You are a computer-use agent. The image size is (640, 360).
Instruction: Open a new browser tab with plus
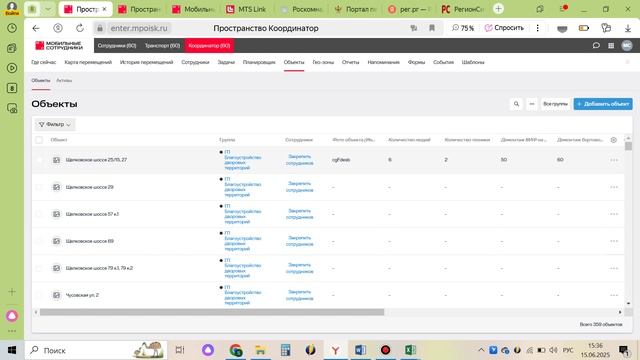(x=498, y=9)
